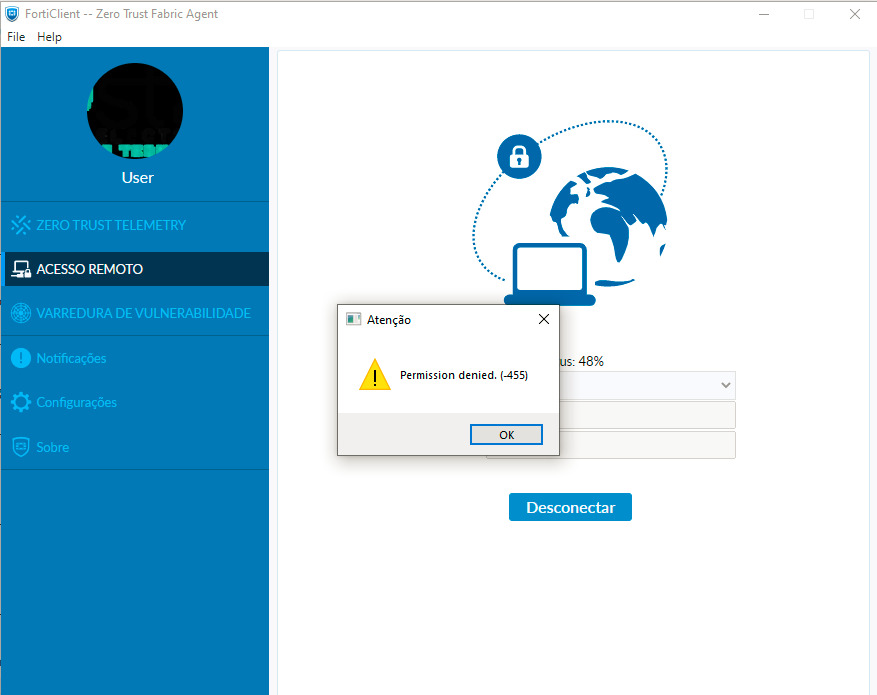Click the padlock icon in illustration

click(x=519, y=157)
